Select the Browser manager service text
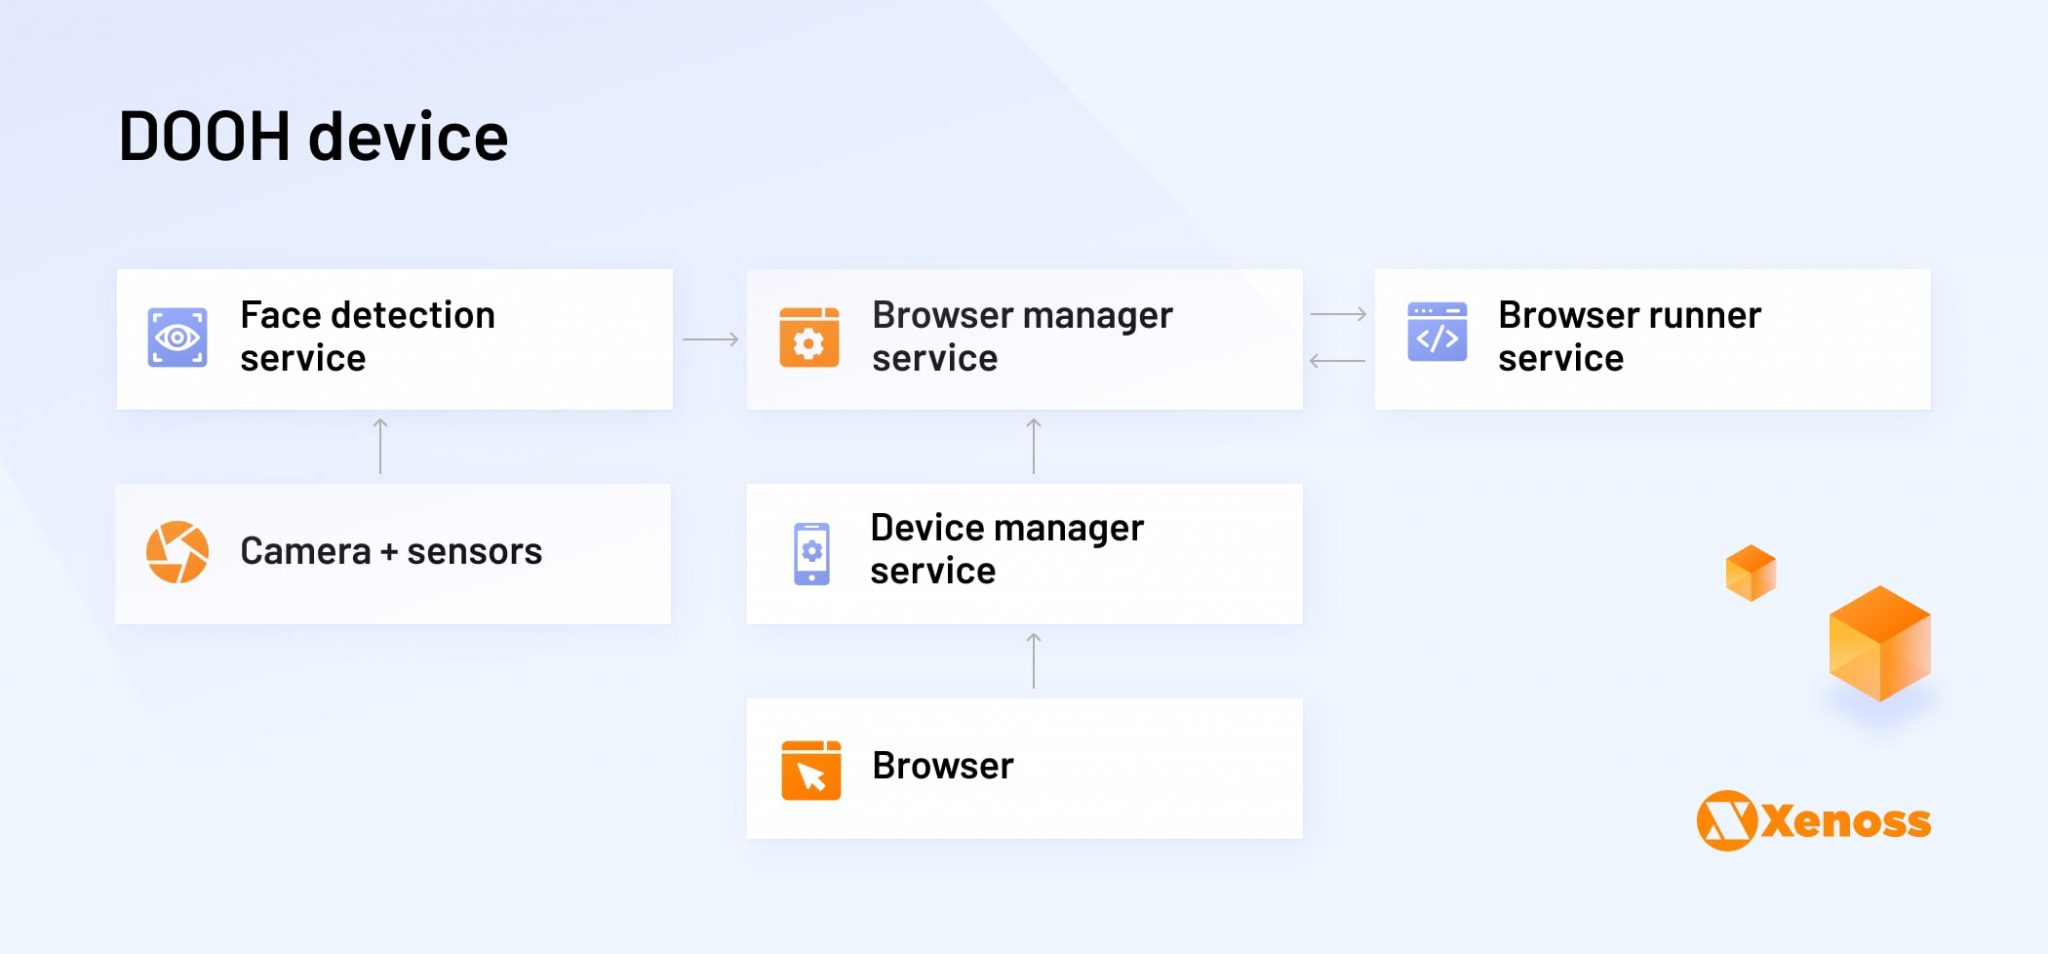Image resolution: width=2048 pixels, height=954 pixels. coord(1021,337)
